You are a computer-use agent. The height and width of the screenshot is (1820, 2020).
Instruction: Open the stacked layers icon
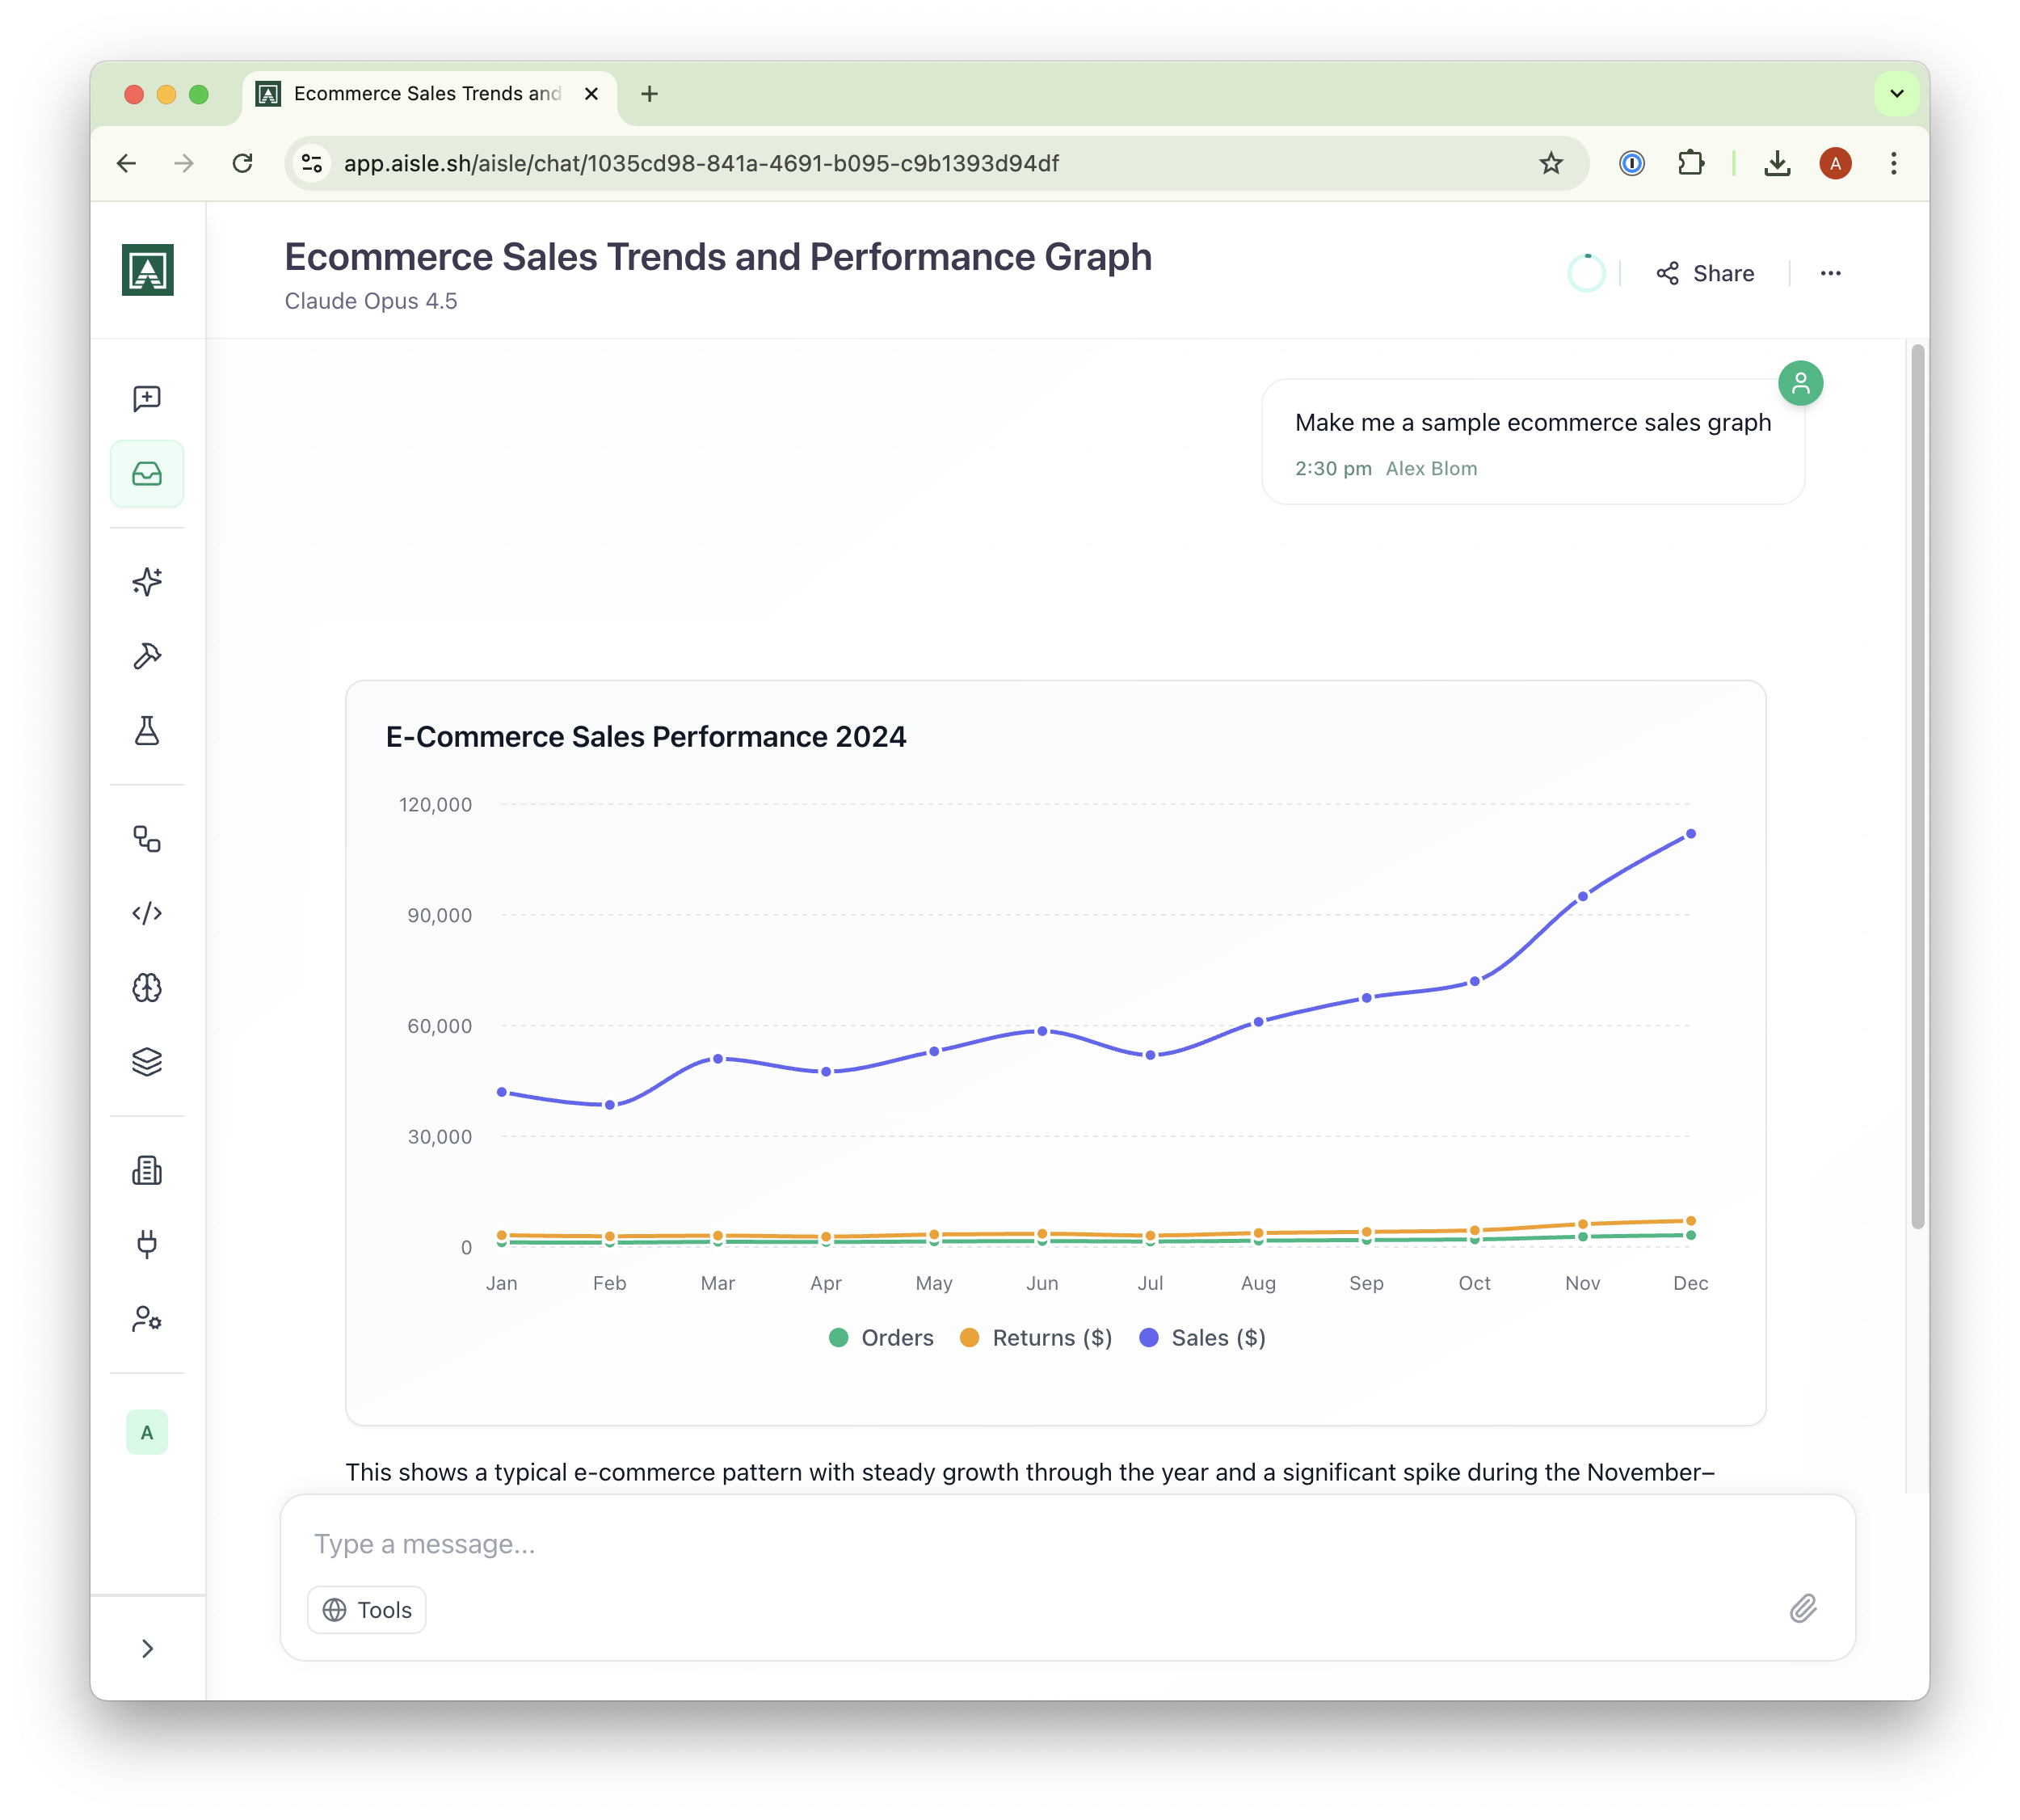[147, 1062]
